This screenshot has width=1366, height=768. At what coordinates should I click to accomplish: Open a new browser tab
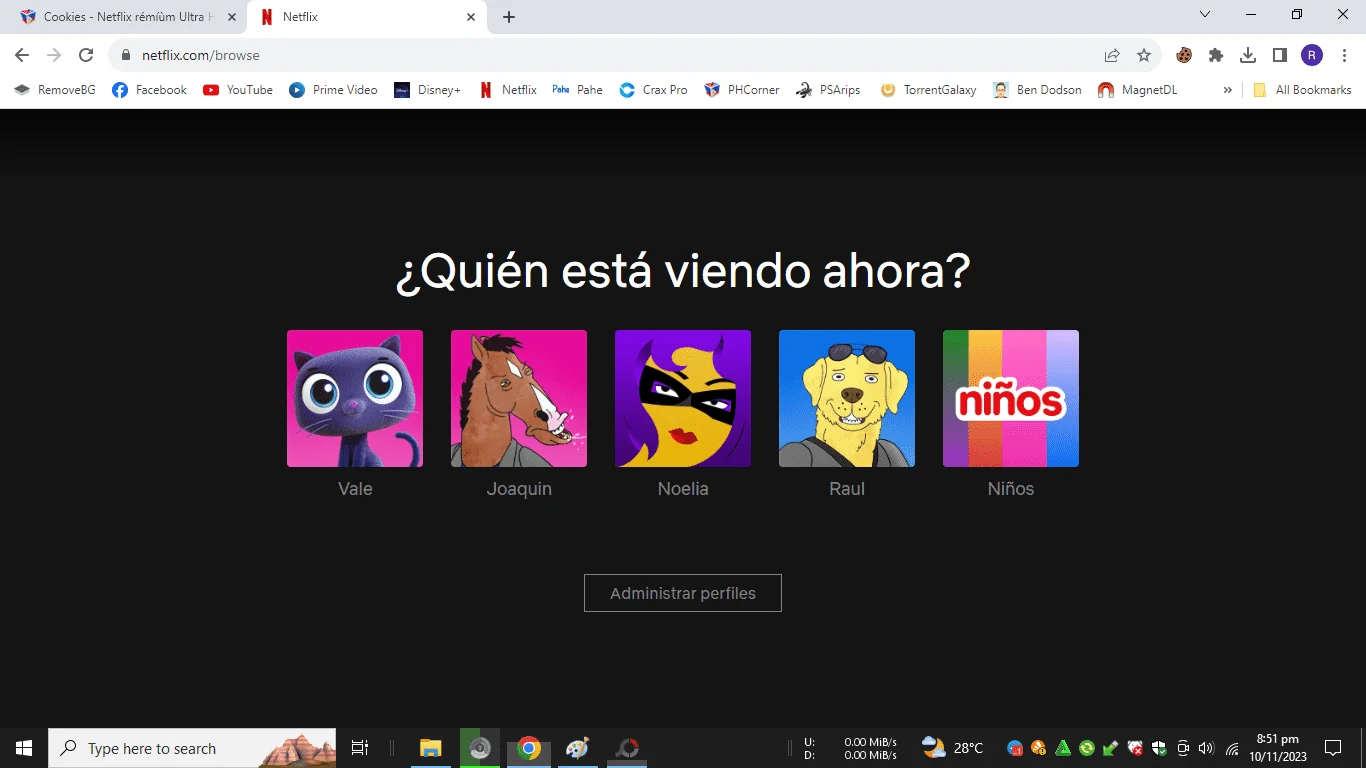pos(509,17)
